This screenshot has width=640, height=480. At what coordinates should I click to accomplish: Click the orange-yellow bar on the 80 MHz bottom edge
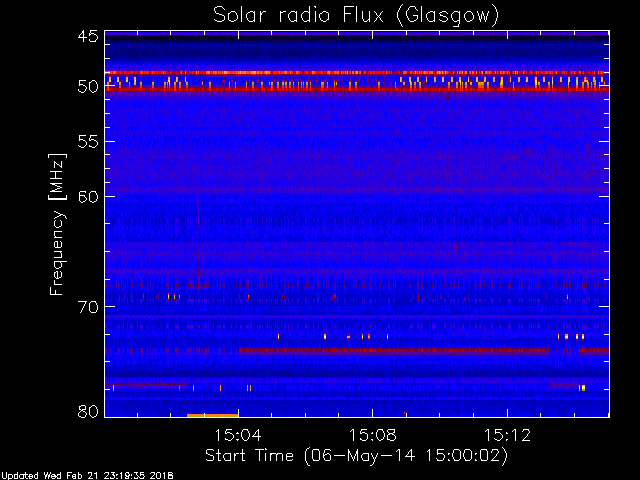click(212, 416)
